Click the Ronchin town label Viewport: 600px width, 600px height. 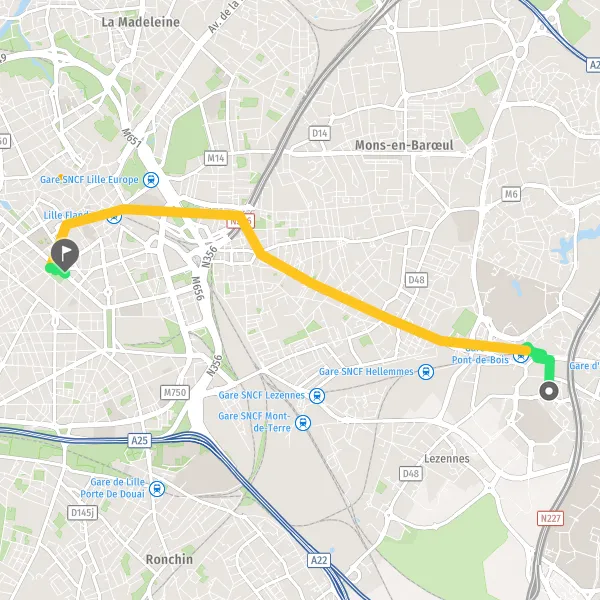[x=169, y=559]
